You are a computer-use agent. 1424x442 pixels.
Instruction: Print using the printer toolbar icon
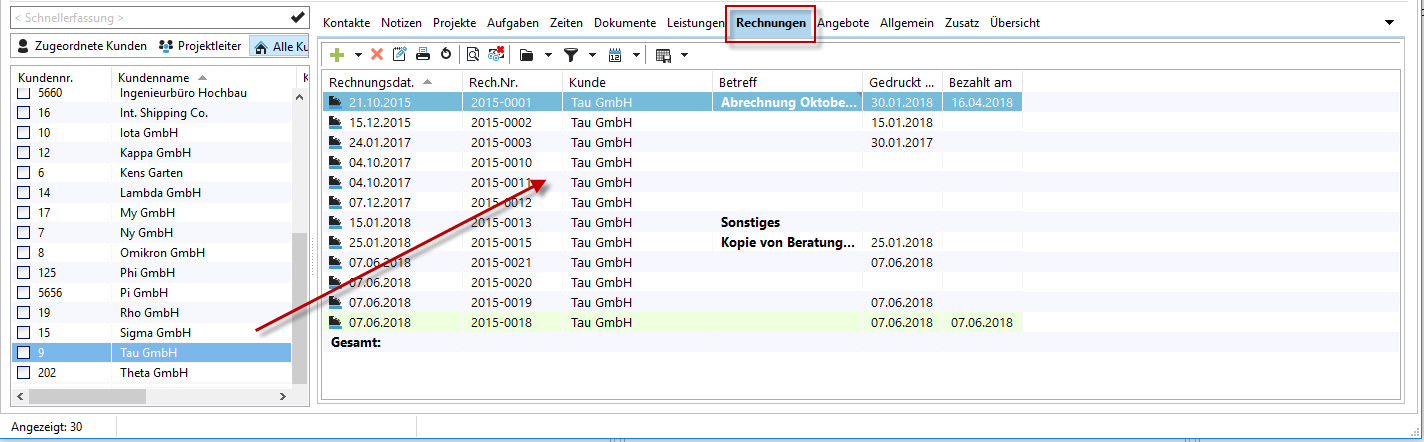click(x=423, y=55)
